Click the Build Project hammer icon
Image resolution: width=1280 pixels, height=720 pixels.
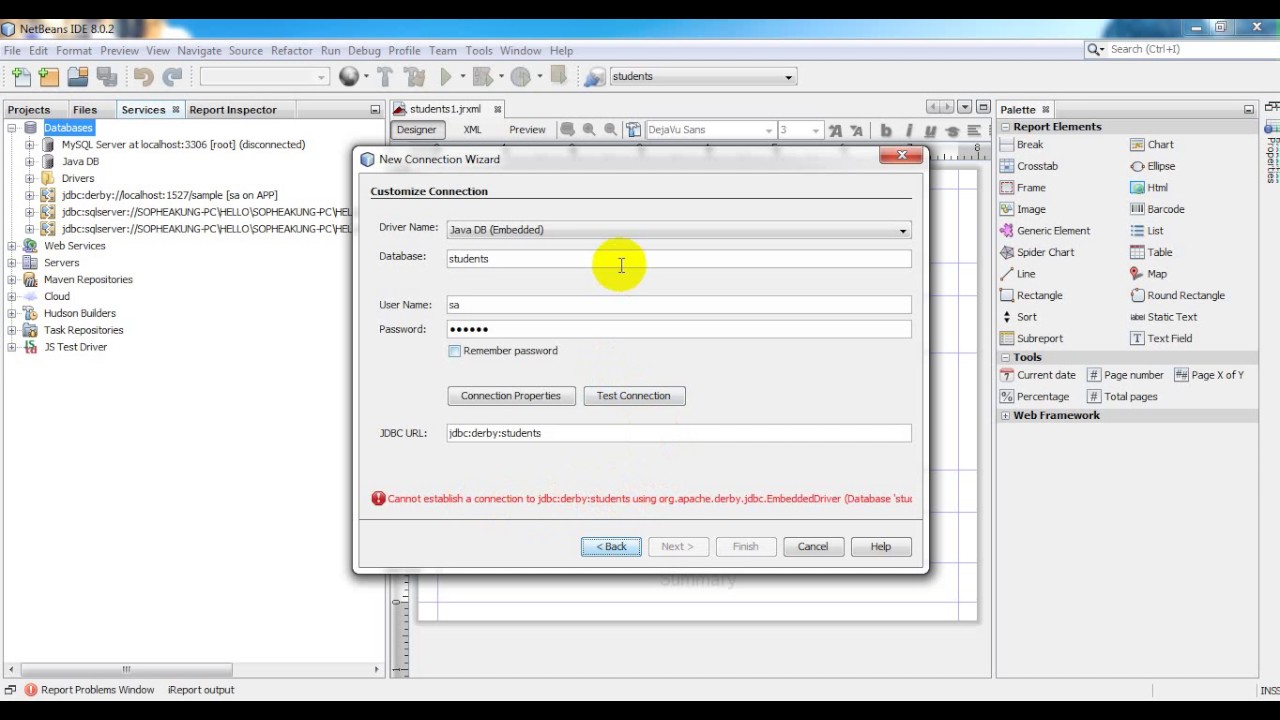385,76
